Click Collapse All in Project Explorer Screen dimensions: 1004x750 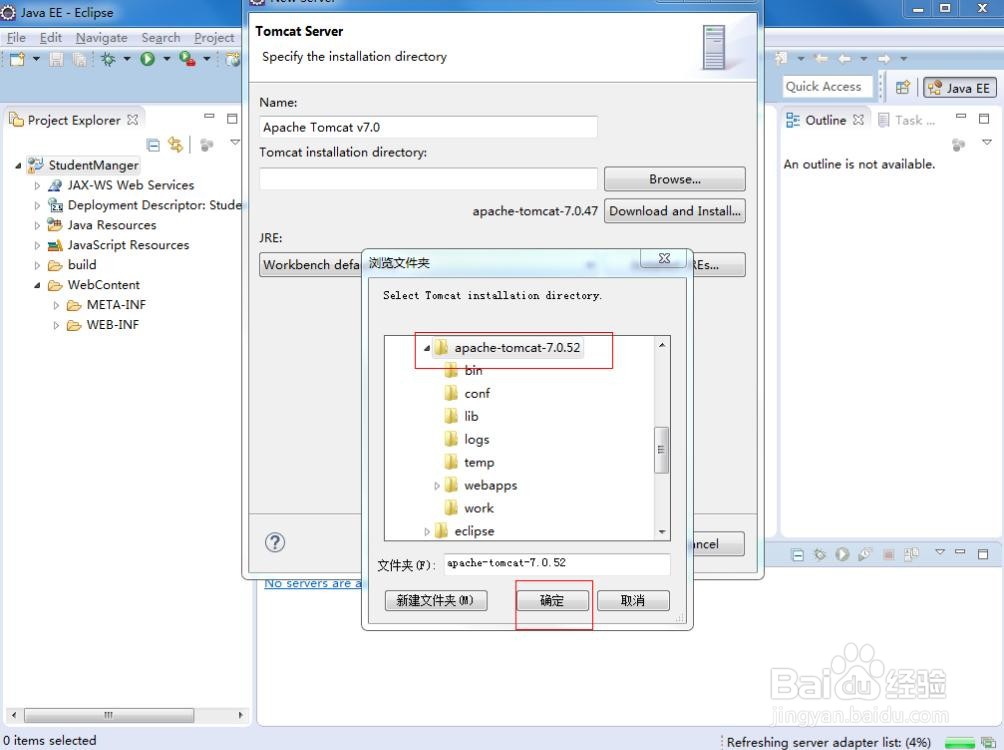(x=153, y=145)
